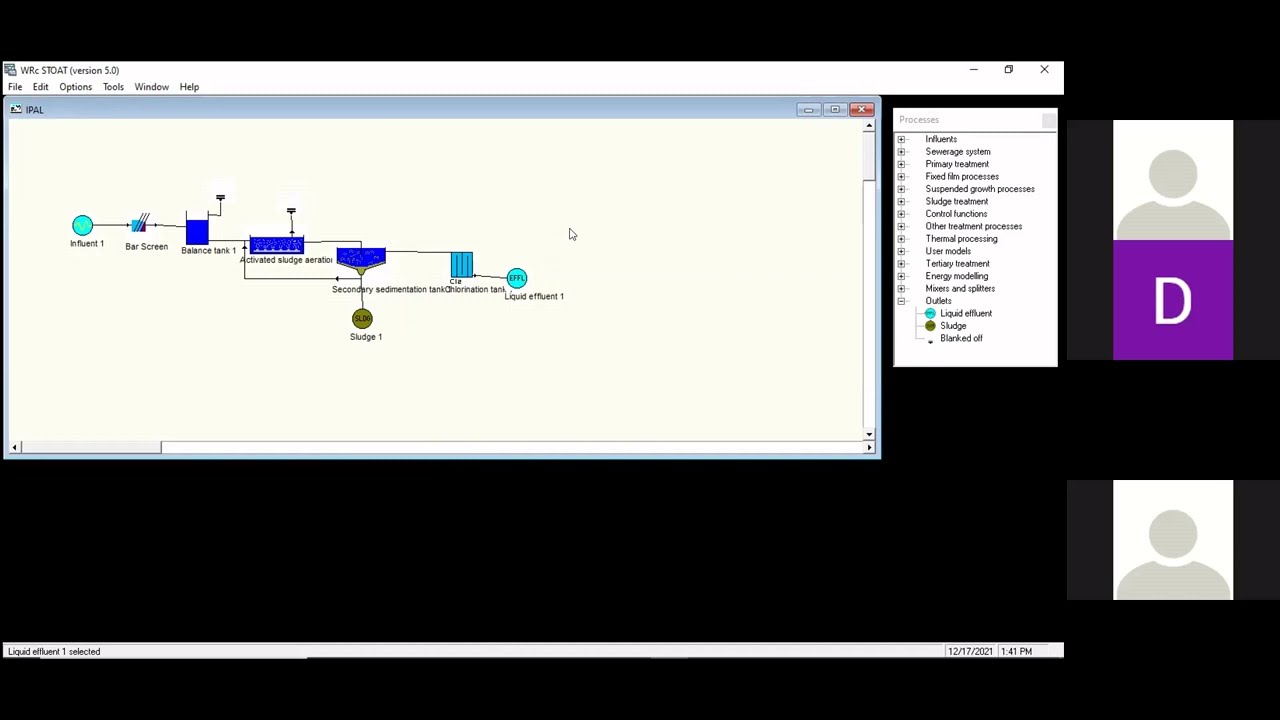Image resolution: width=1280 pixels, height=720 pixels.
Task: Expand the Influents tree node
Action: (901, 139)
